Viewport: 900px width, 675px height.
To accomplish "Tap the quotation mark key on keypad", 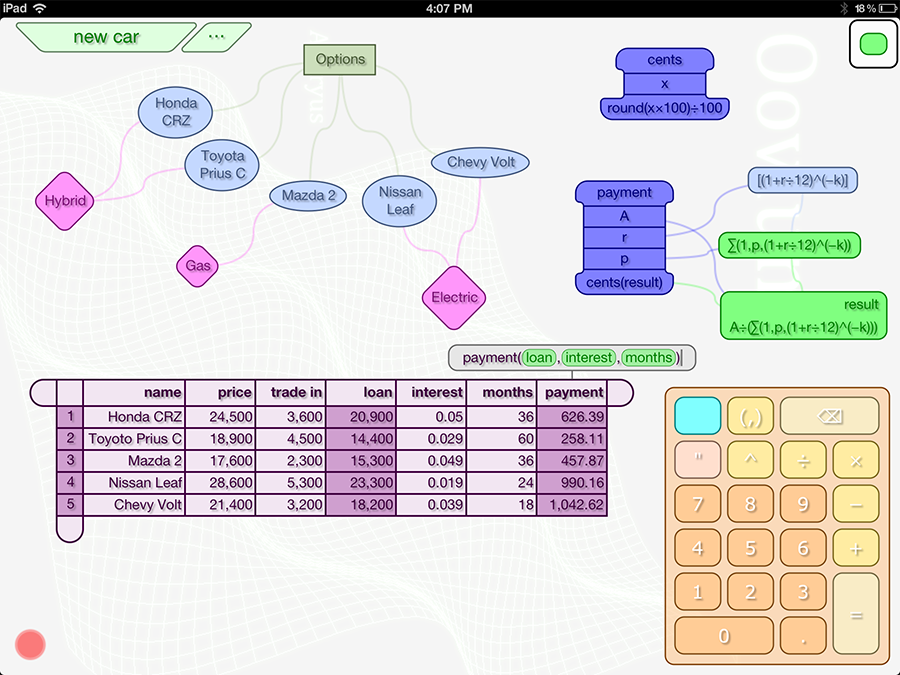I will pyautogui.click(x=697, y=460).
